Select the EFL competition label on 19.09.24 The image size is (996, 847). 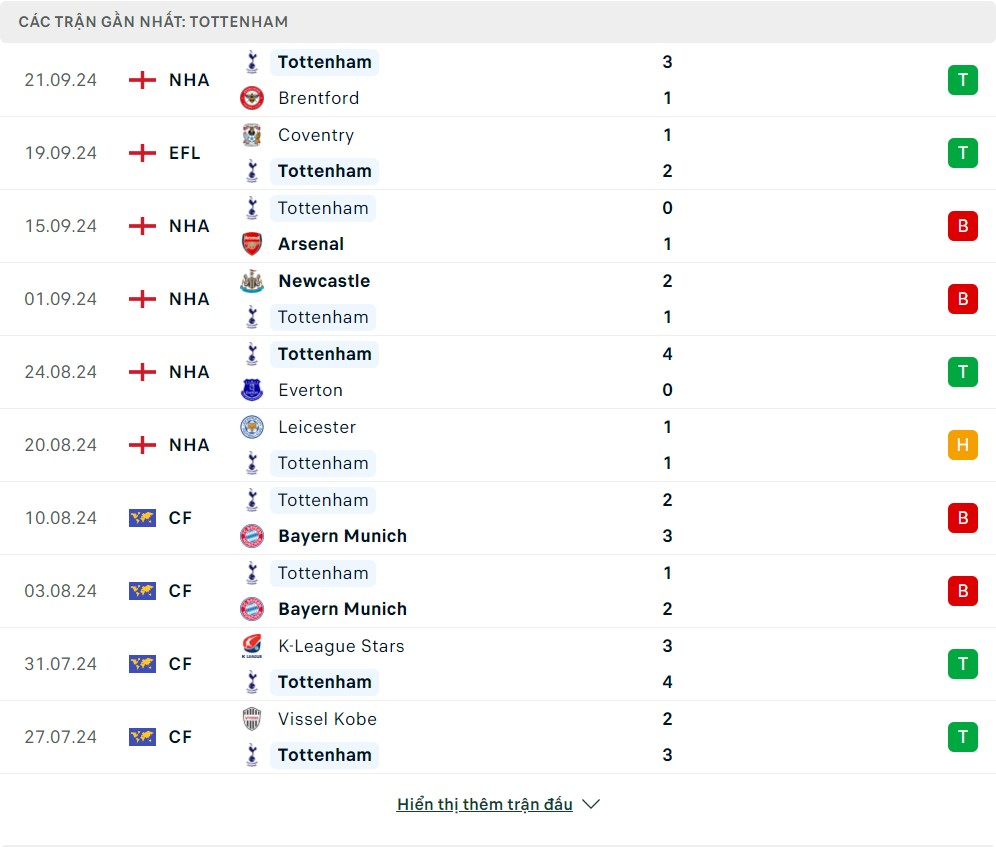tap(184, 153)
